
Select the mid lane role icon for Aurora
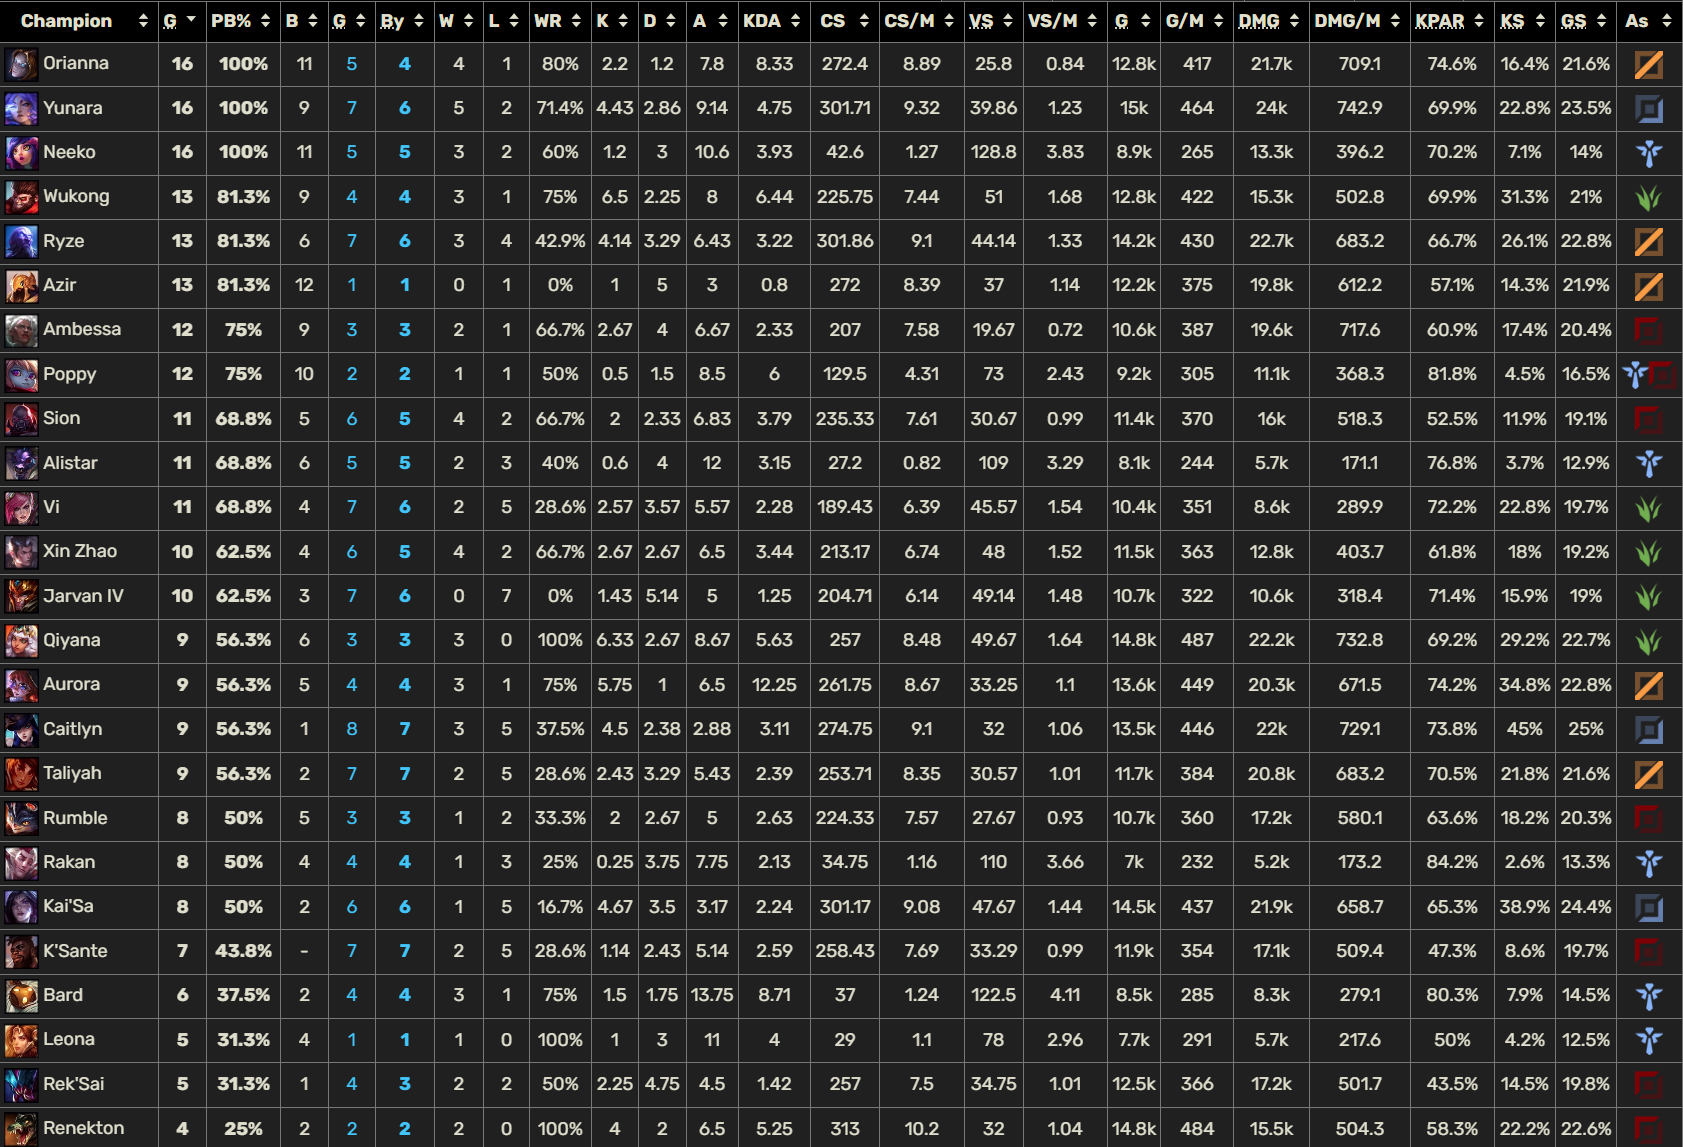[1649, 685]
